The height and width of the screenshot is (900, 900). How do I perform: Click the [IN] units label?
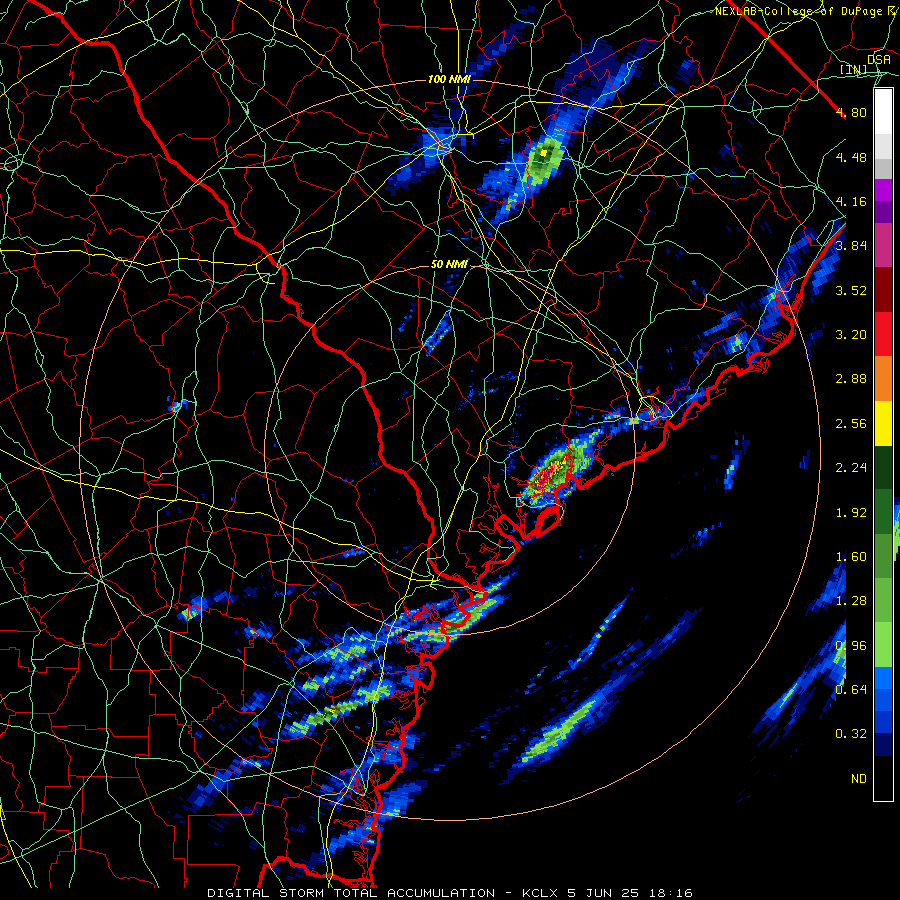click(854, 69)
